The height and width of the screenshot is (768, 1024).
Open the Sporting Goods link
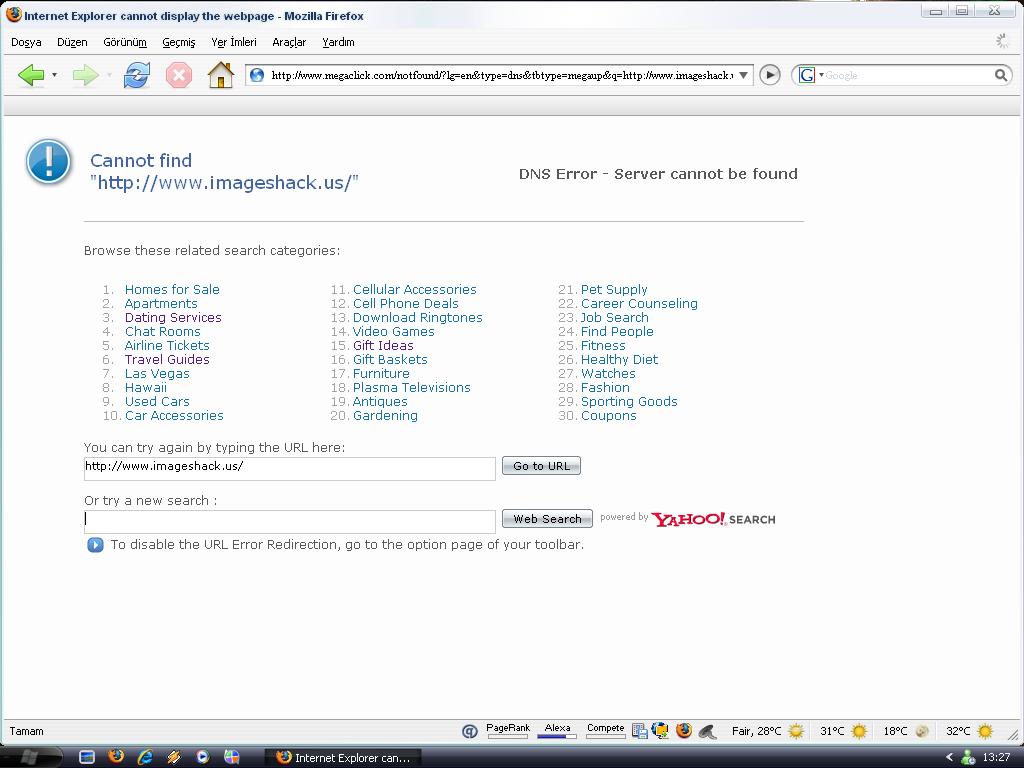tap(629, 402)
